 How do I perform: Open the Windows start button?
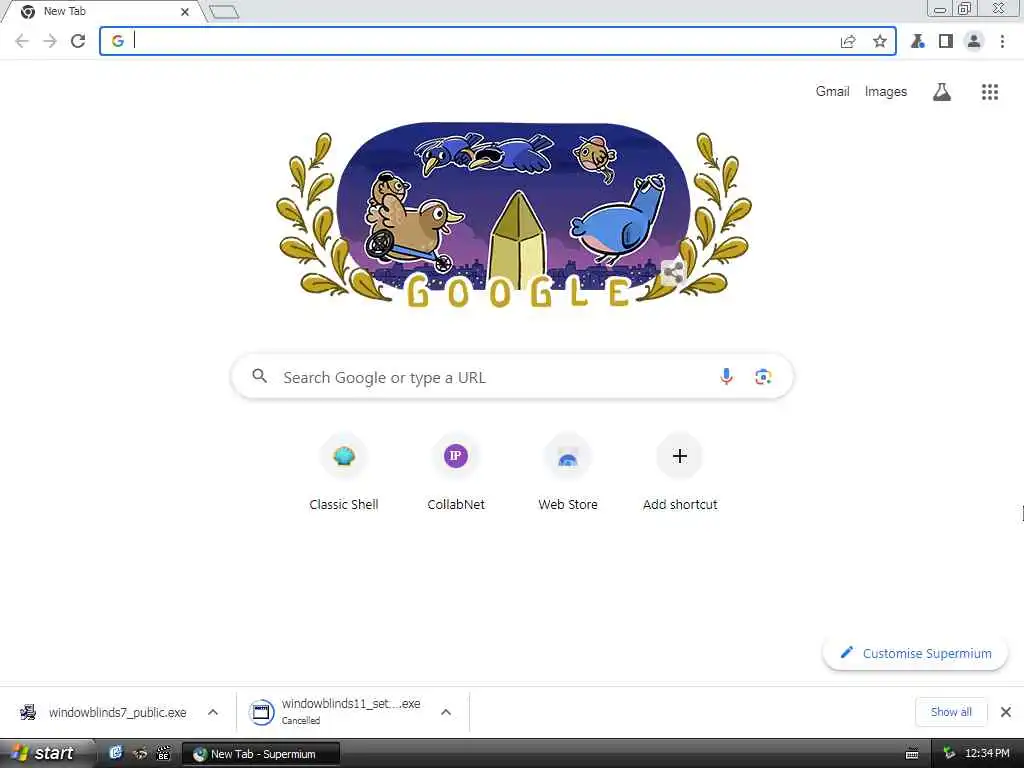click(x=44, y=753)
